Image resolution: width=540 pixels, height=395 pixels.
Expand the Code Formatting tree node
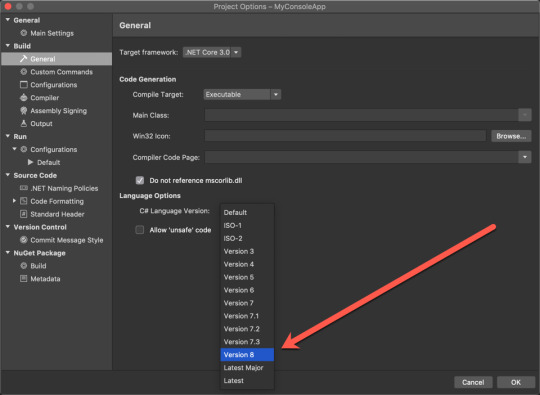pos(14,201)
